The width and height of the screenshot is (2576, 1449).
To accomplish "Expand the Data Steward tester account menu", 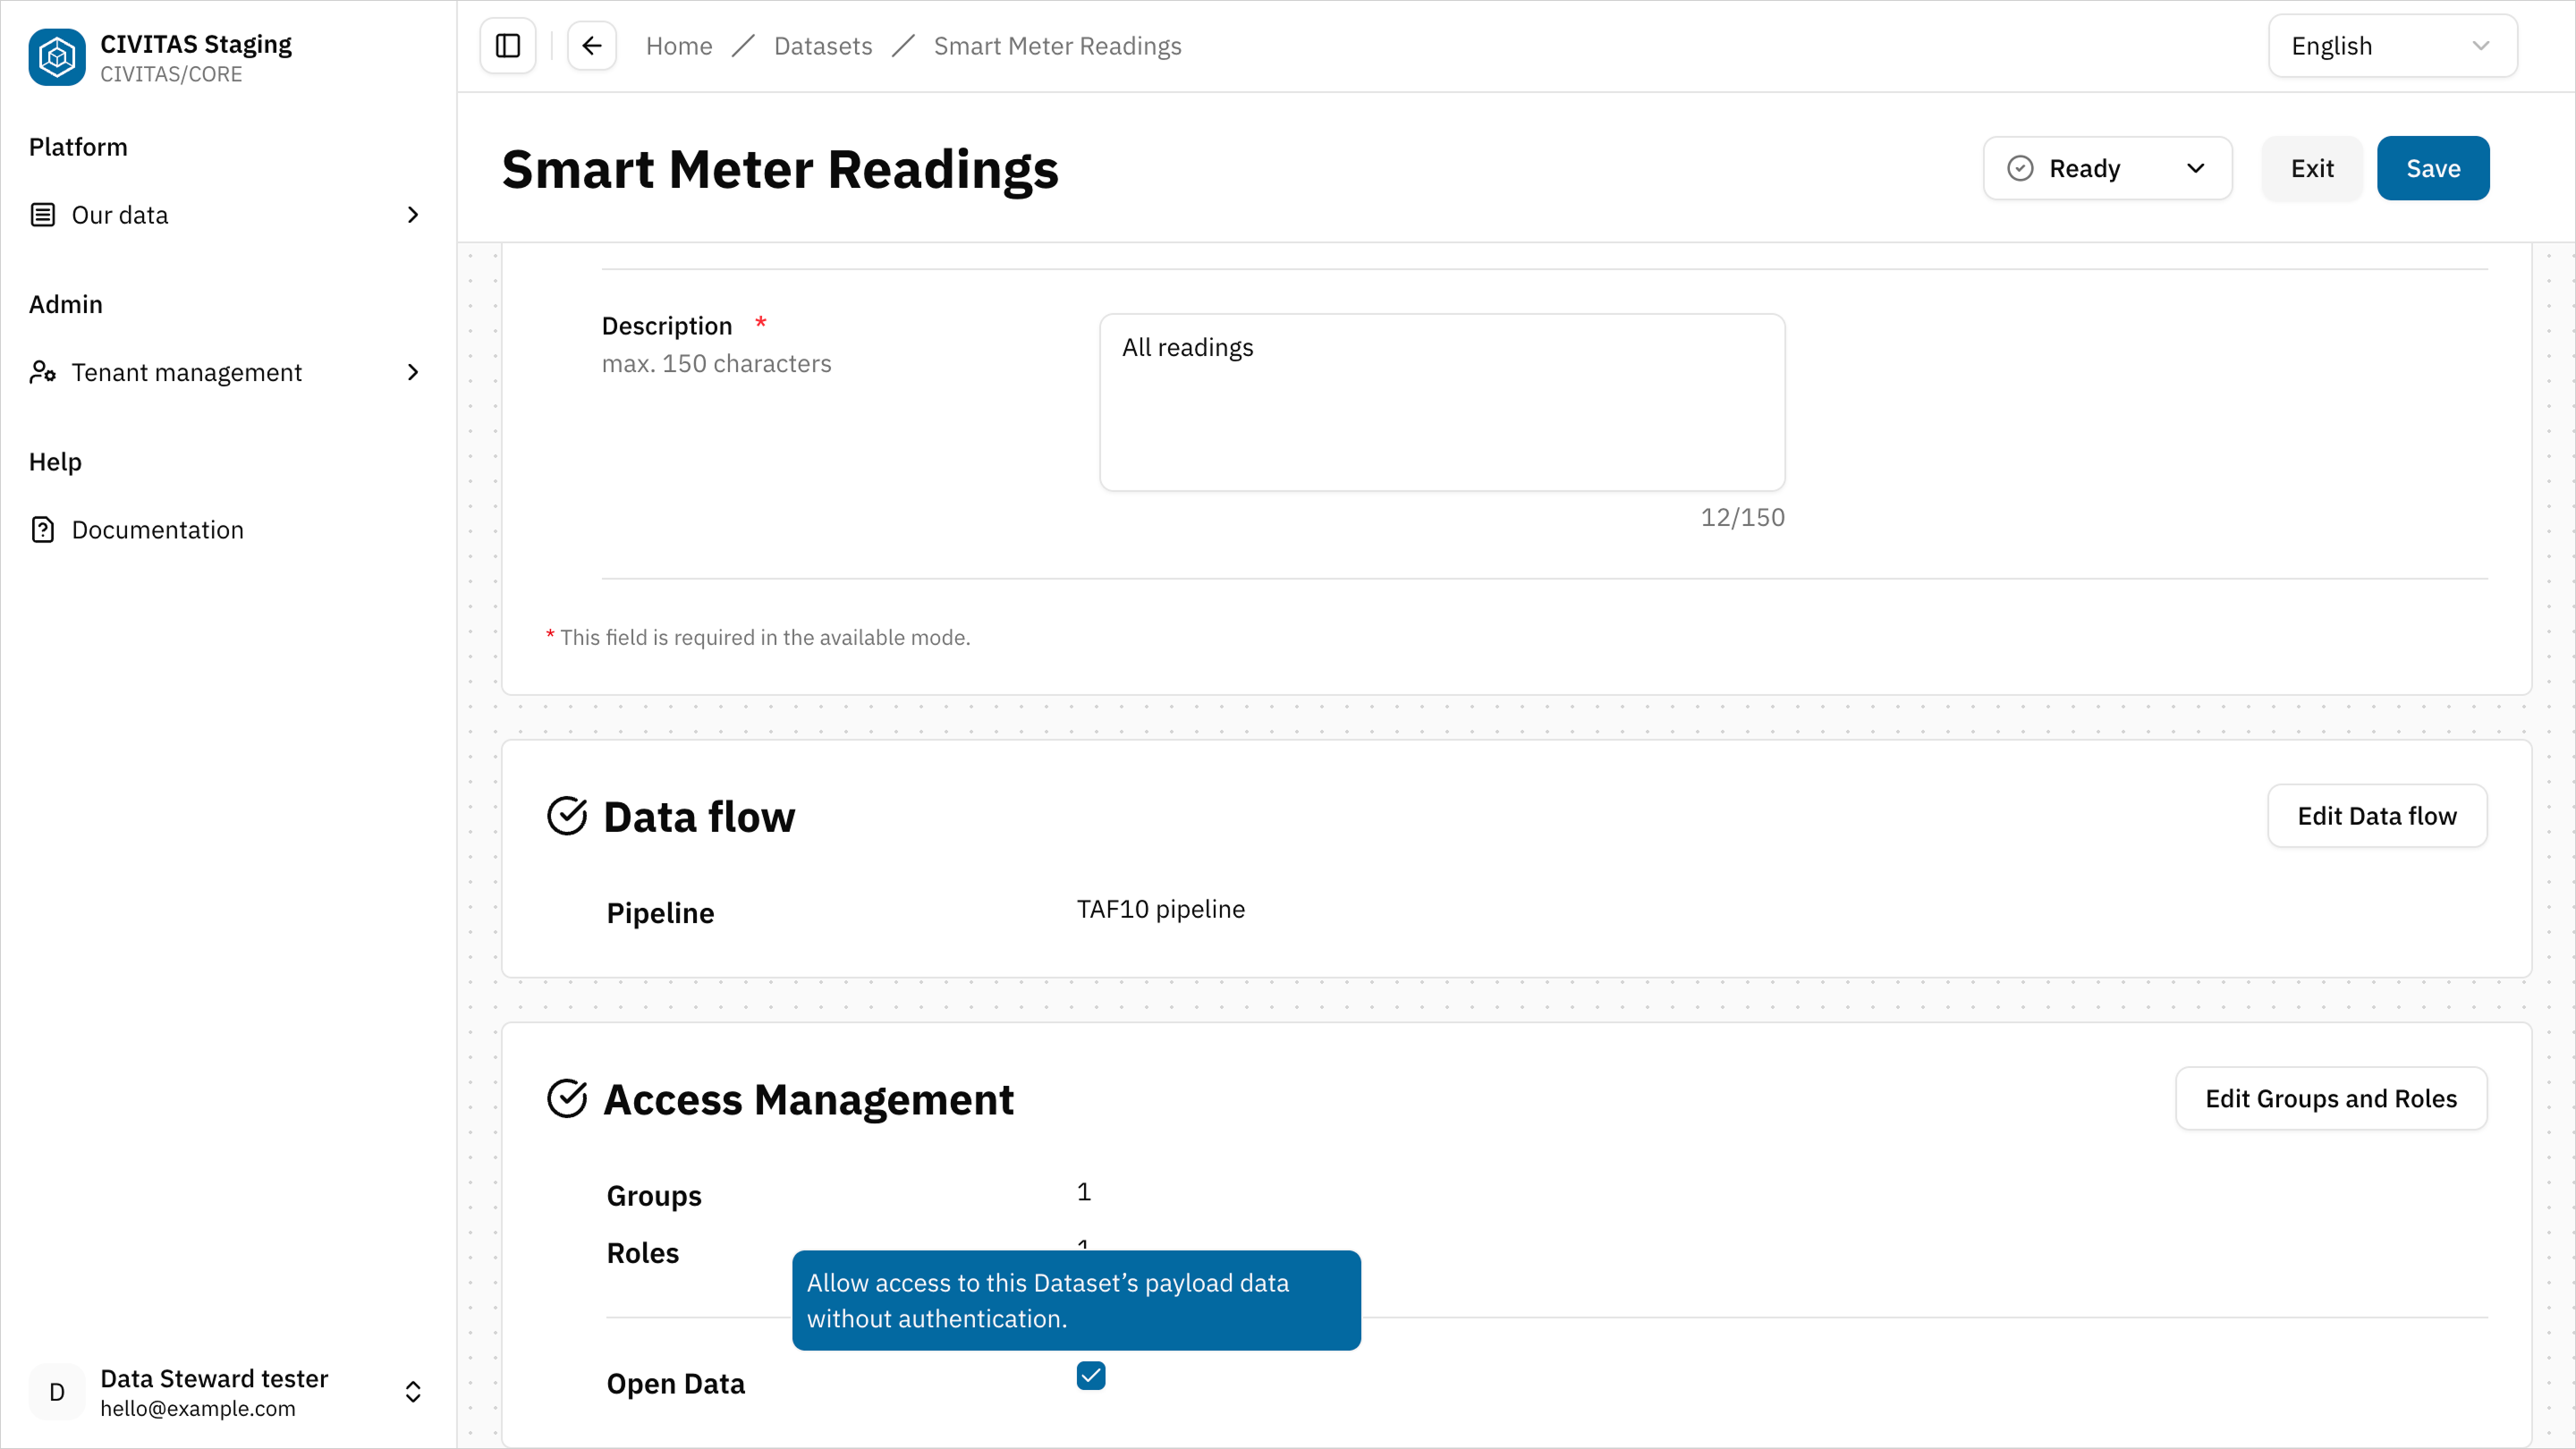I will [412, 1391].
